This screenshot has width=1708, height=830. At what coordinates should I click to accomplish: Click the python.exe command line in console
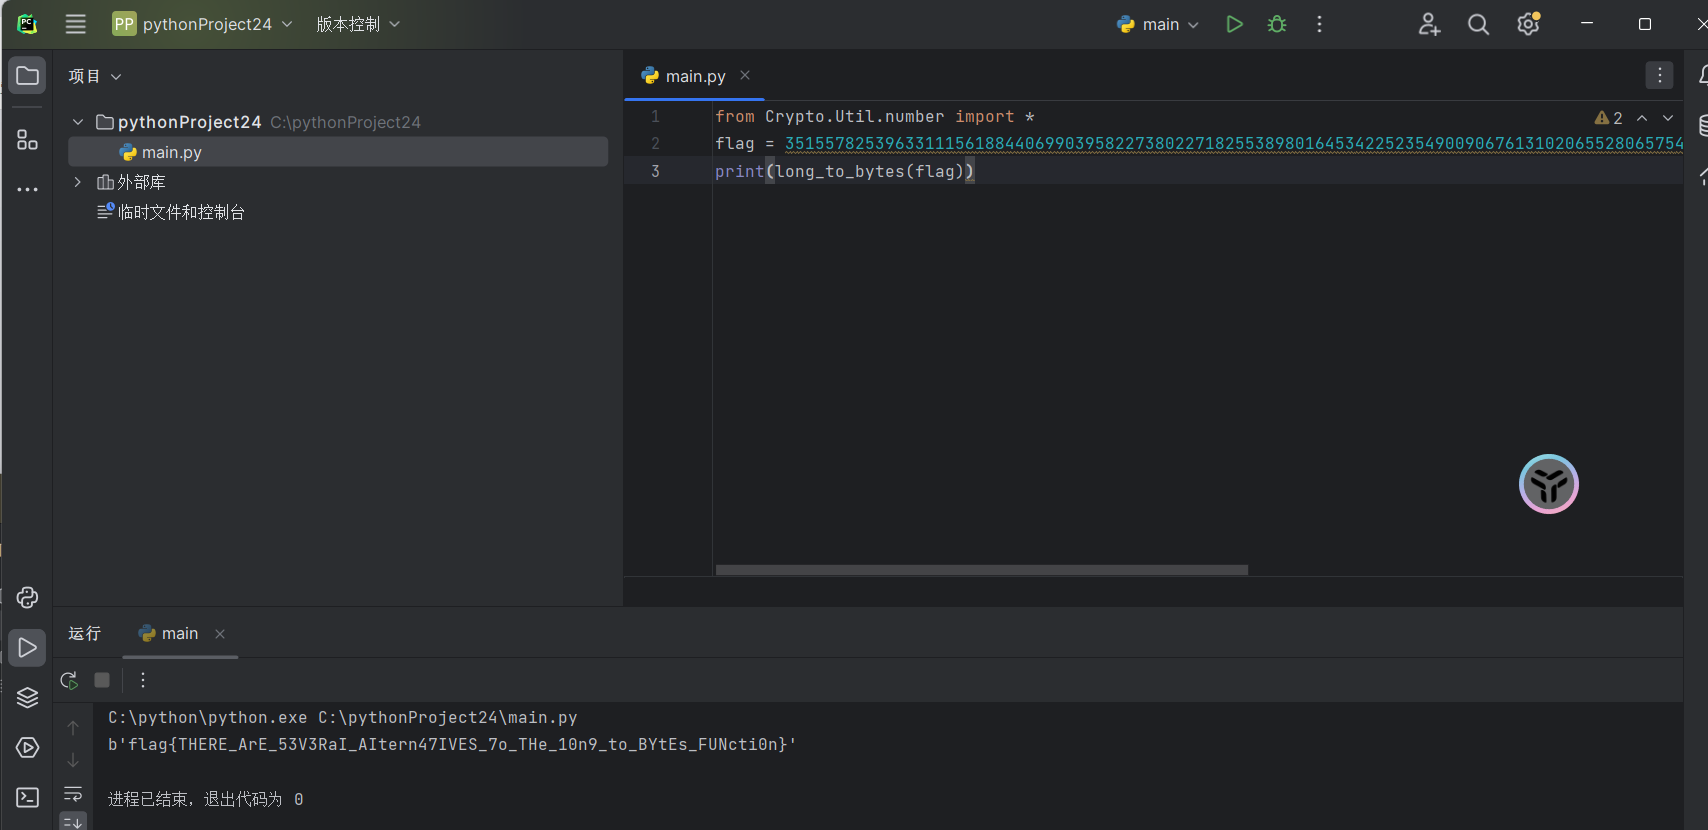[x=343, y=718]
